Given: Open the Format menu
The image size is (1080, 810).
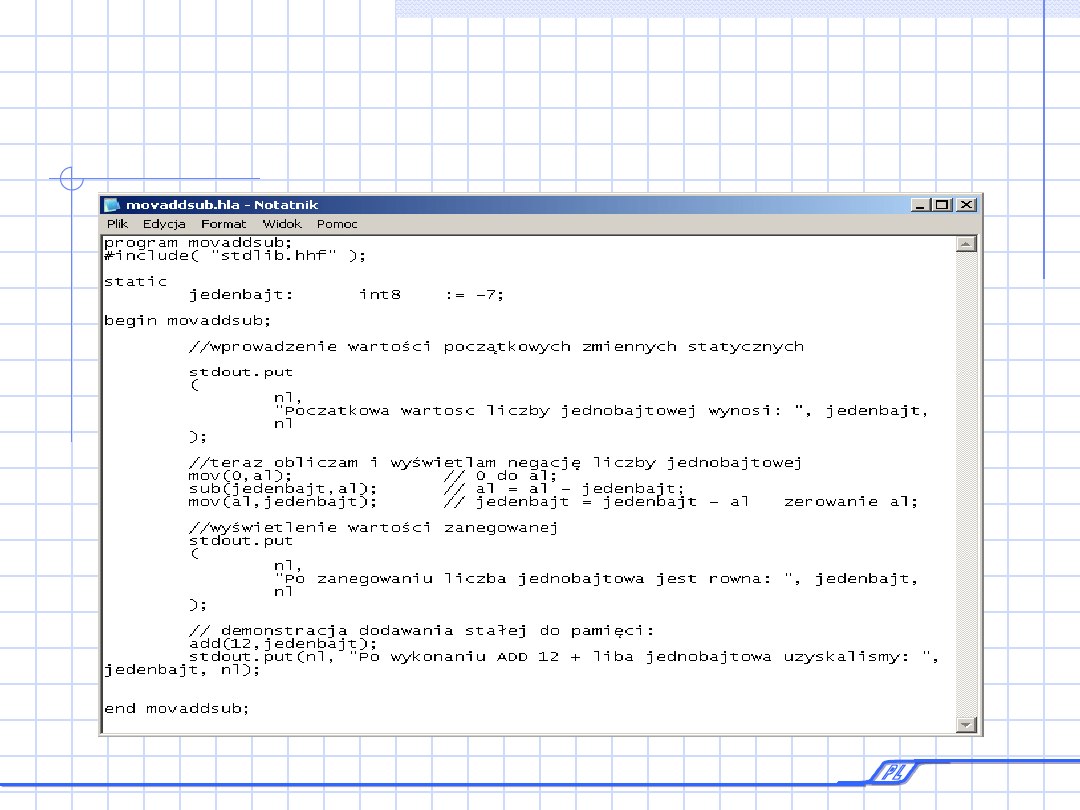Looking at the screenshot, I should (x=223, y=224).
